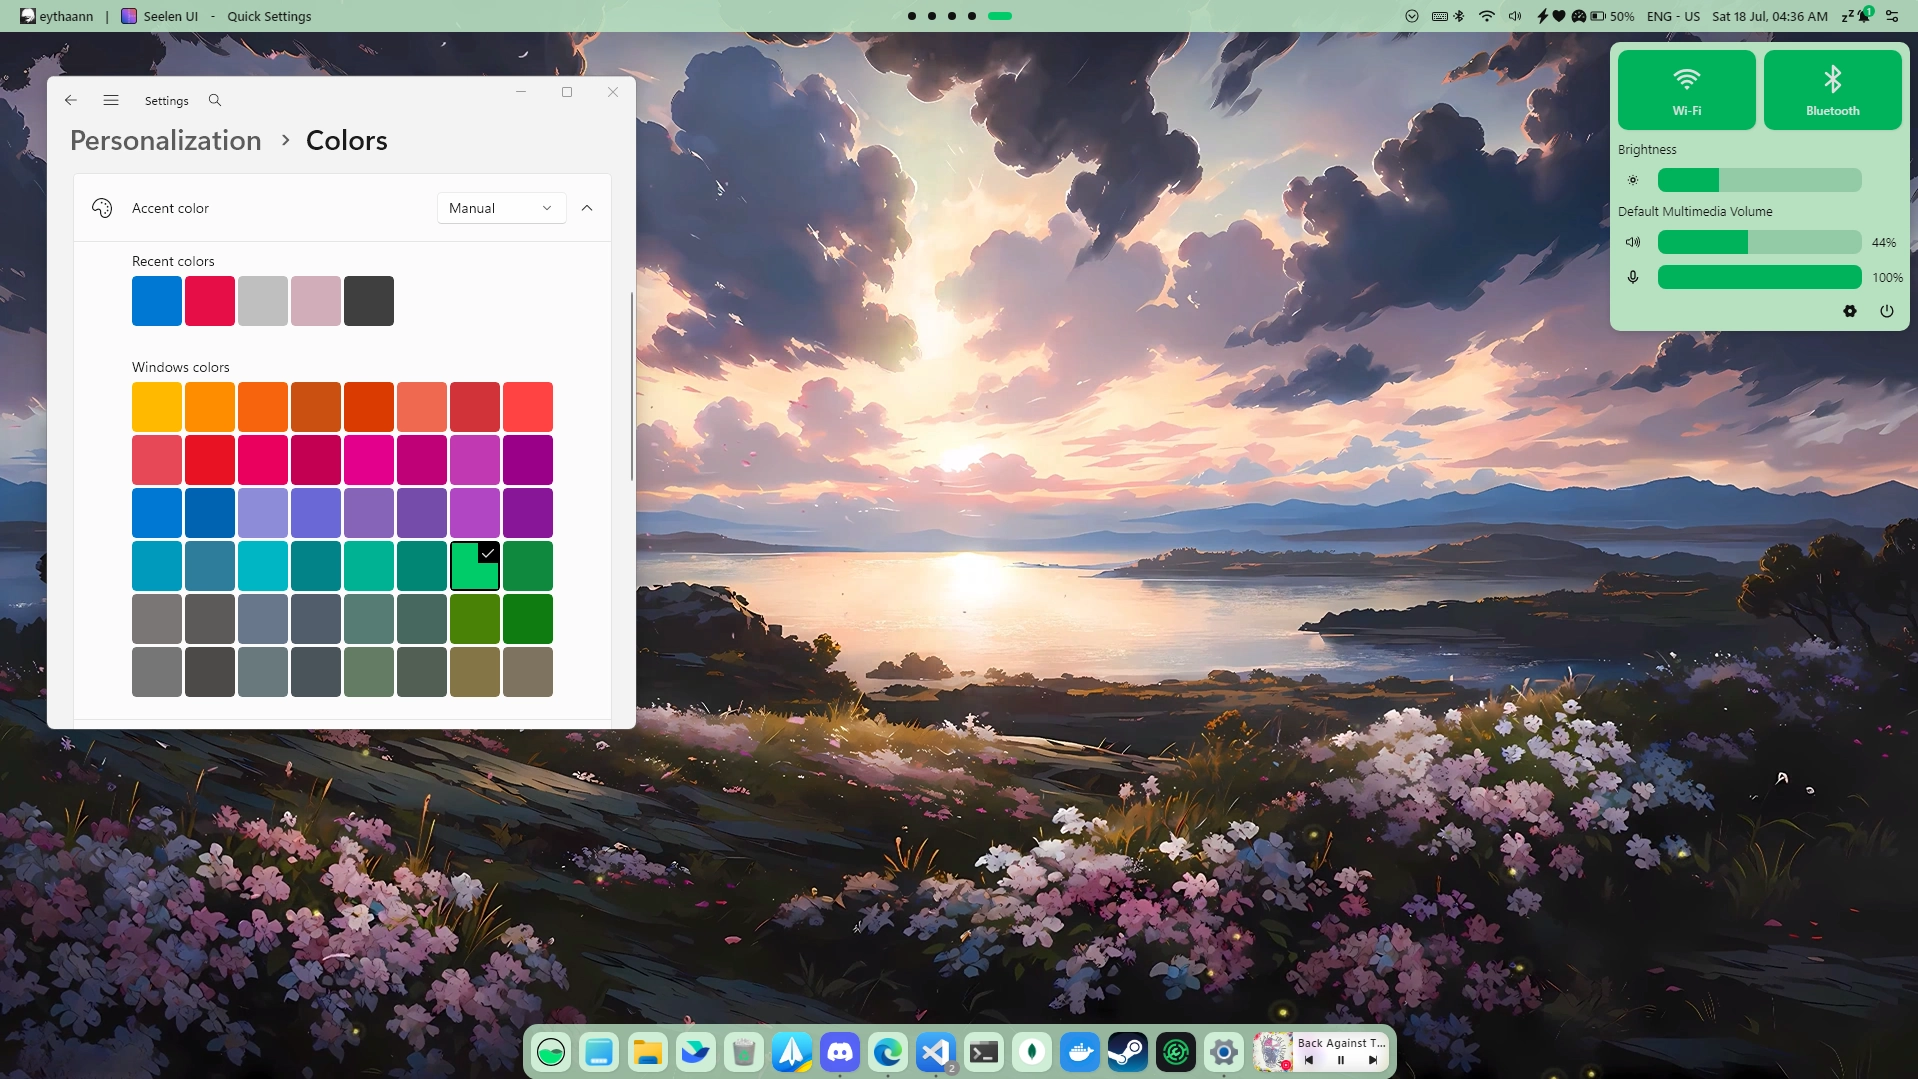Adjust the 44% multimedia volume slider
Viewport: 1918px width, 1079px height.
[x=1760, y=242]
